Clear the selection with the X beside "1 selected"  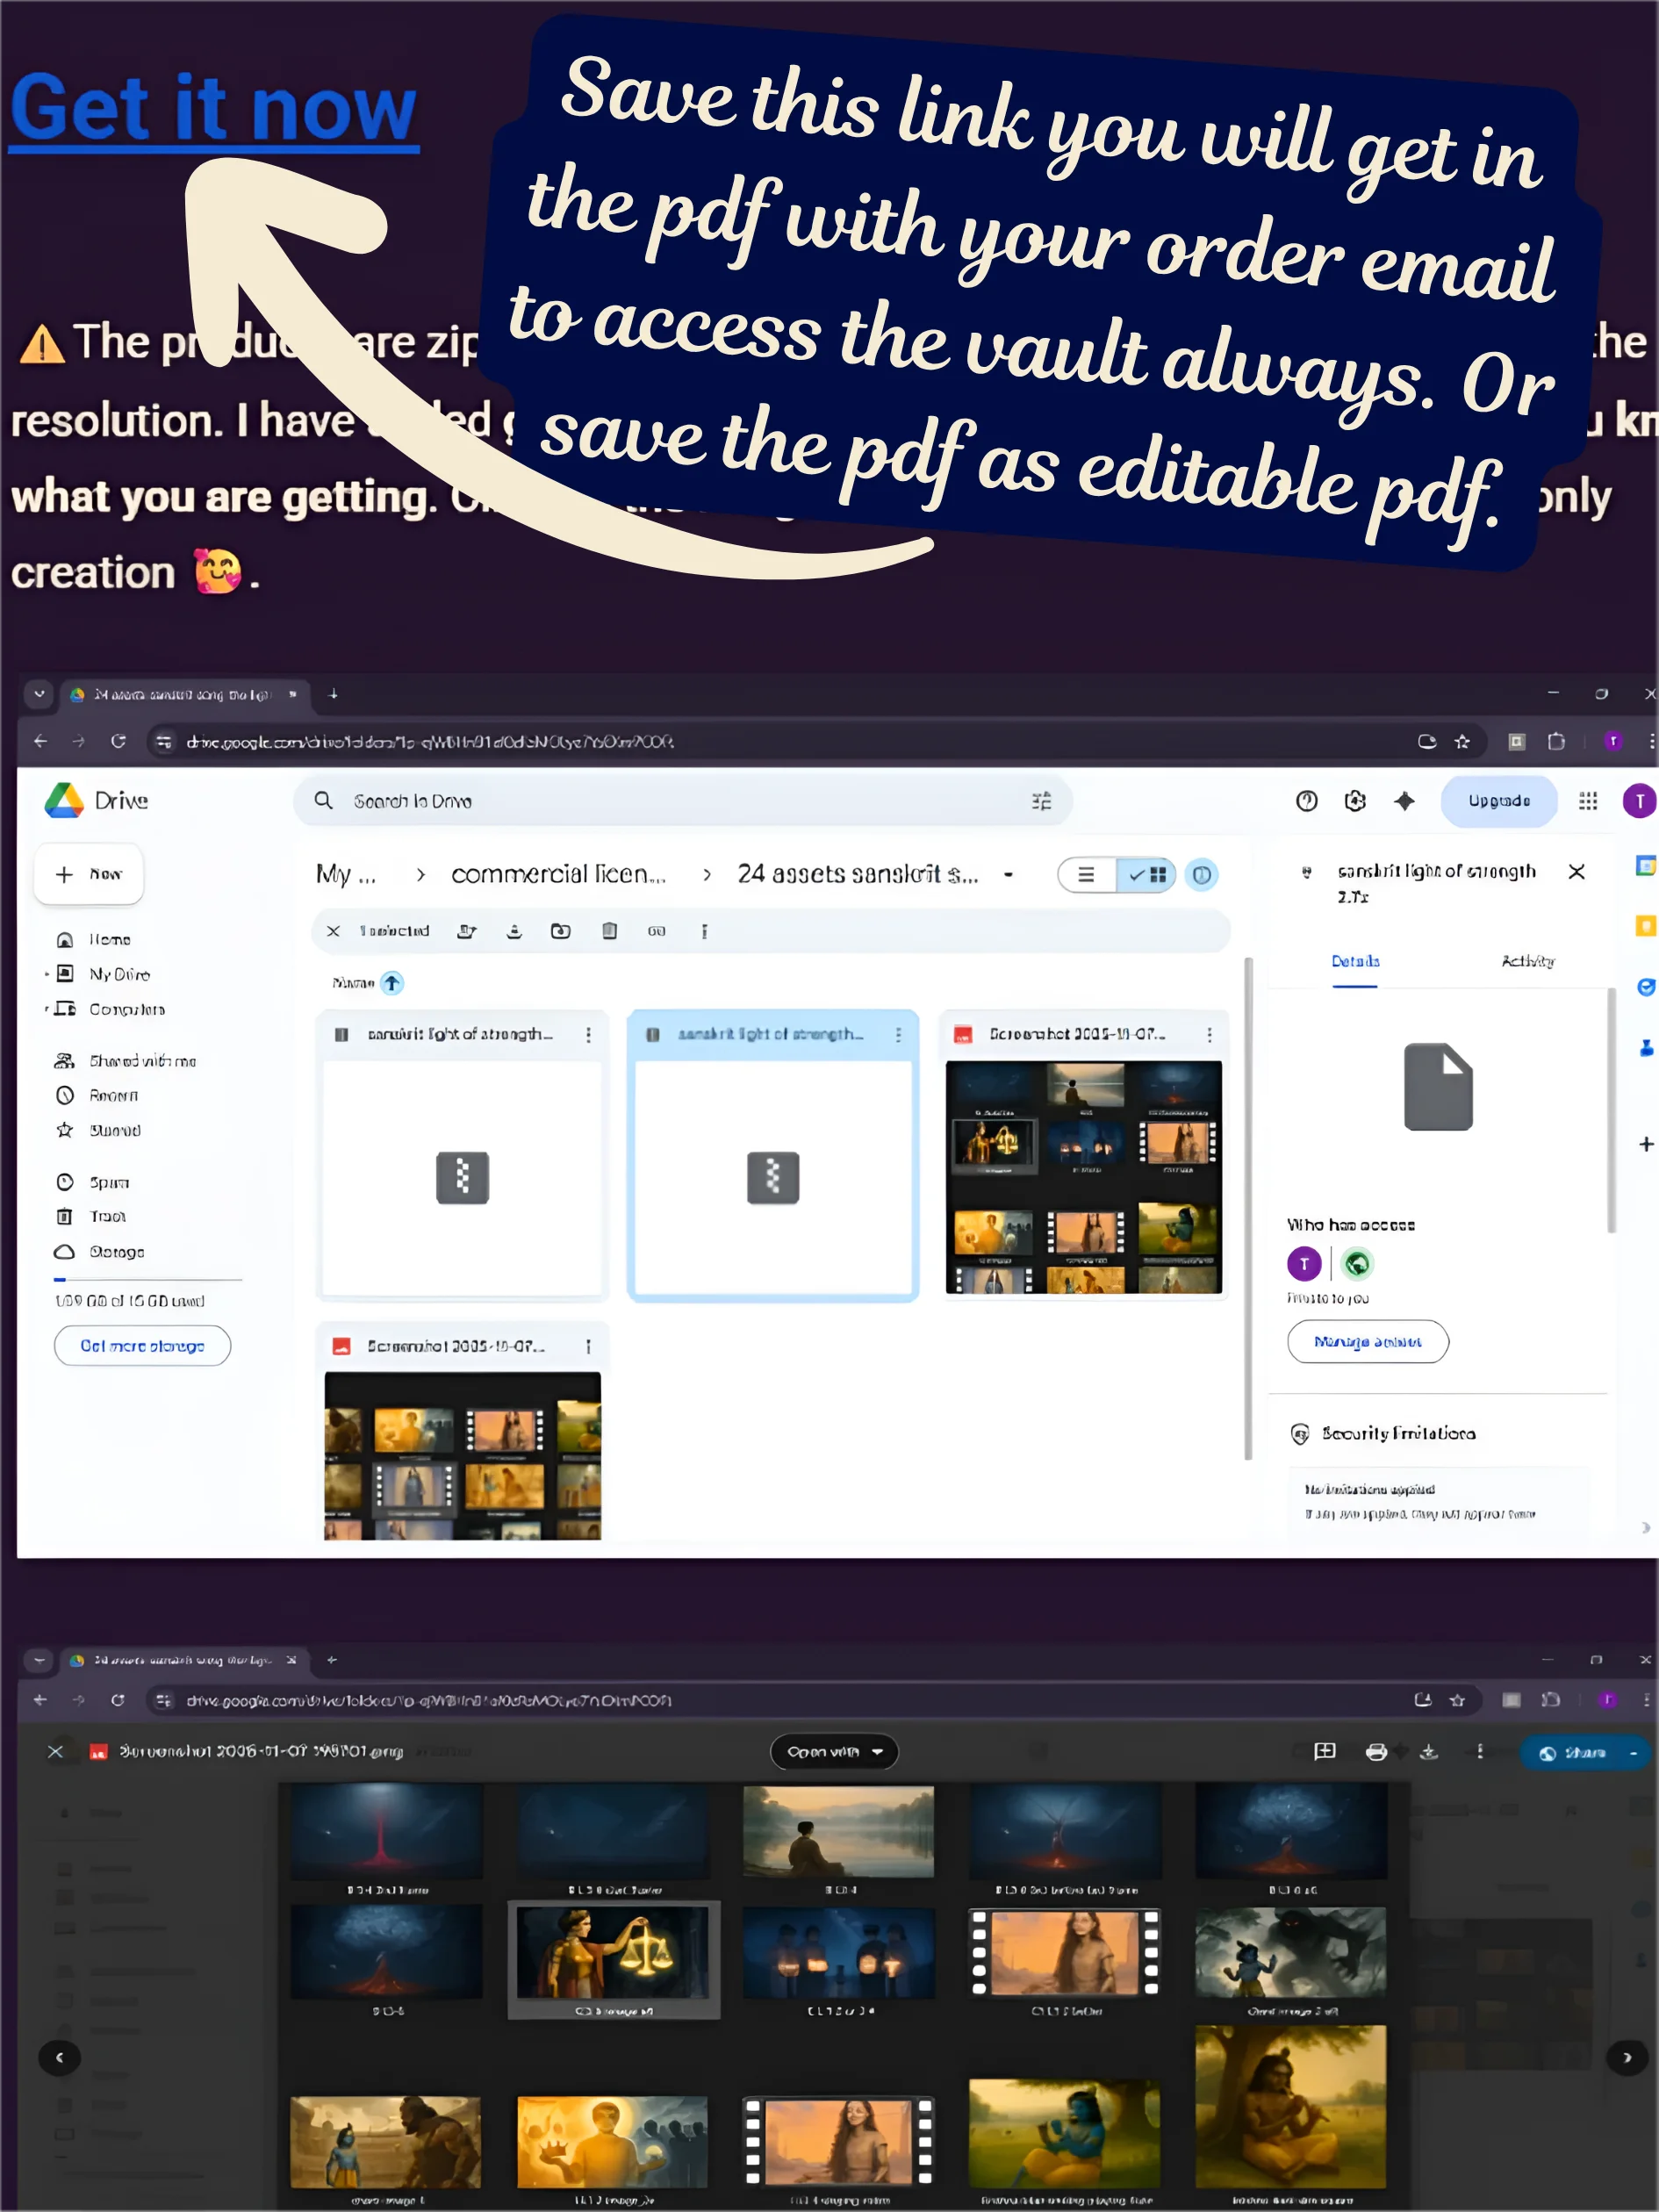click(x=333, y=931)
